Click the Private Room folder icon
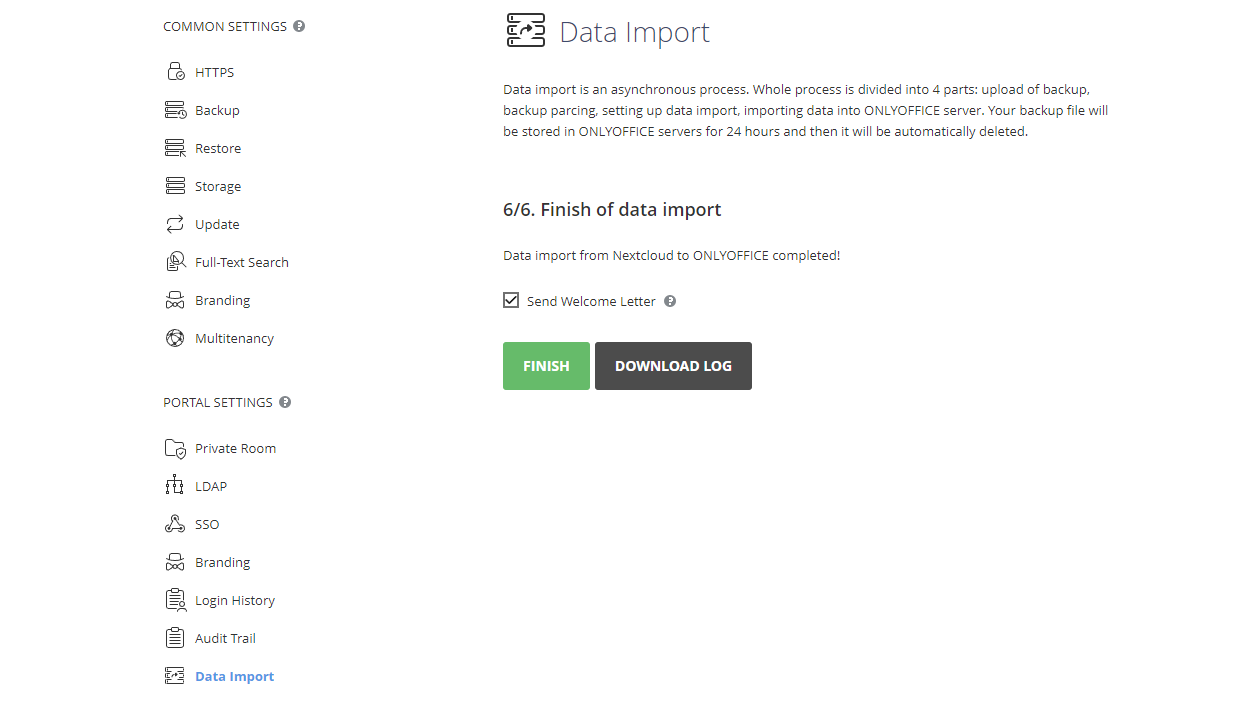Viewport: 1240px width, 708px height. [175, 447]
